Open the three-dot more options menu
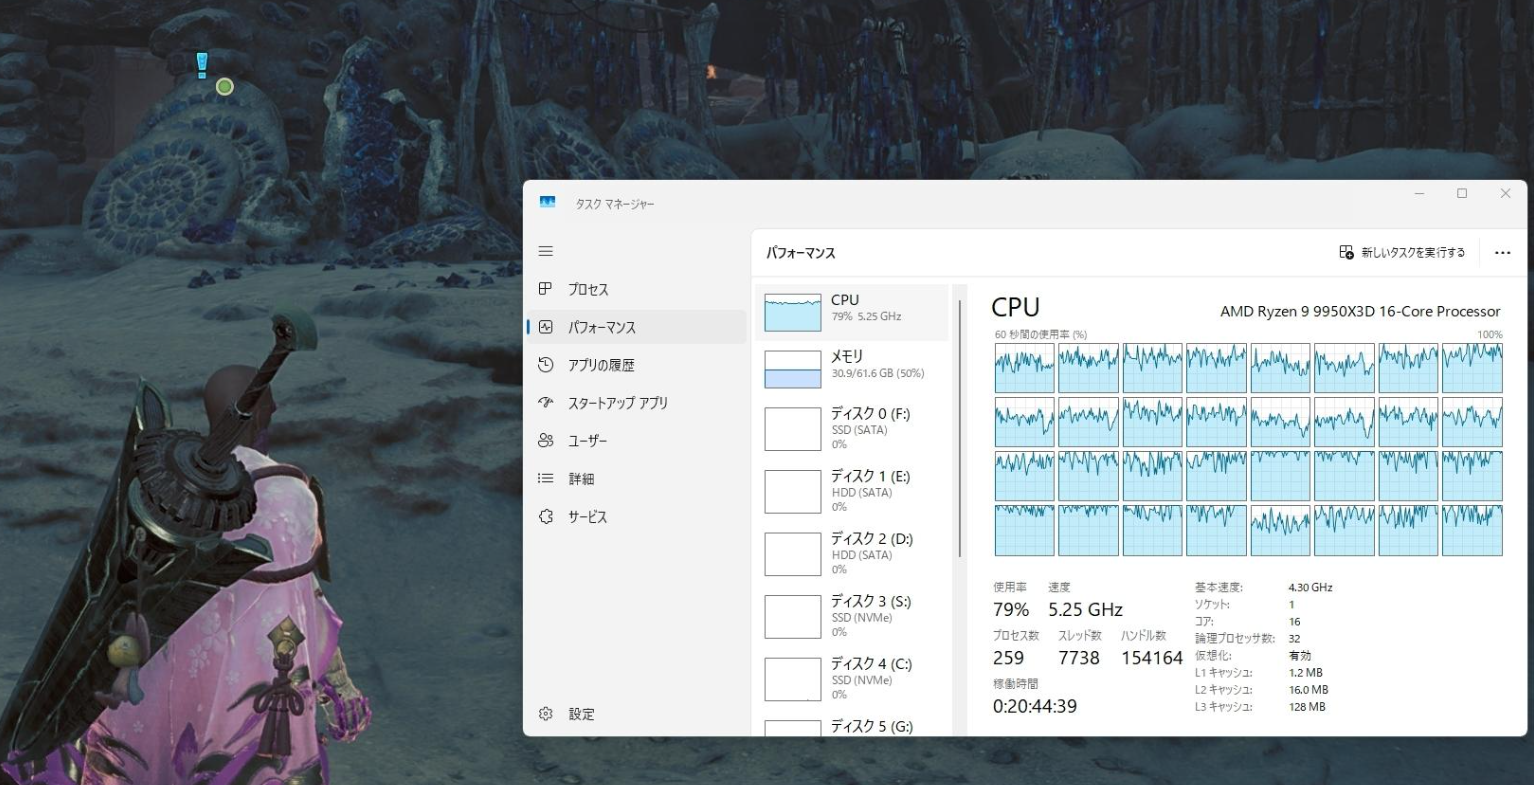 pyautogui.click(x=1502, y=253)
